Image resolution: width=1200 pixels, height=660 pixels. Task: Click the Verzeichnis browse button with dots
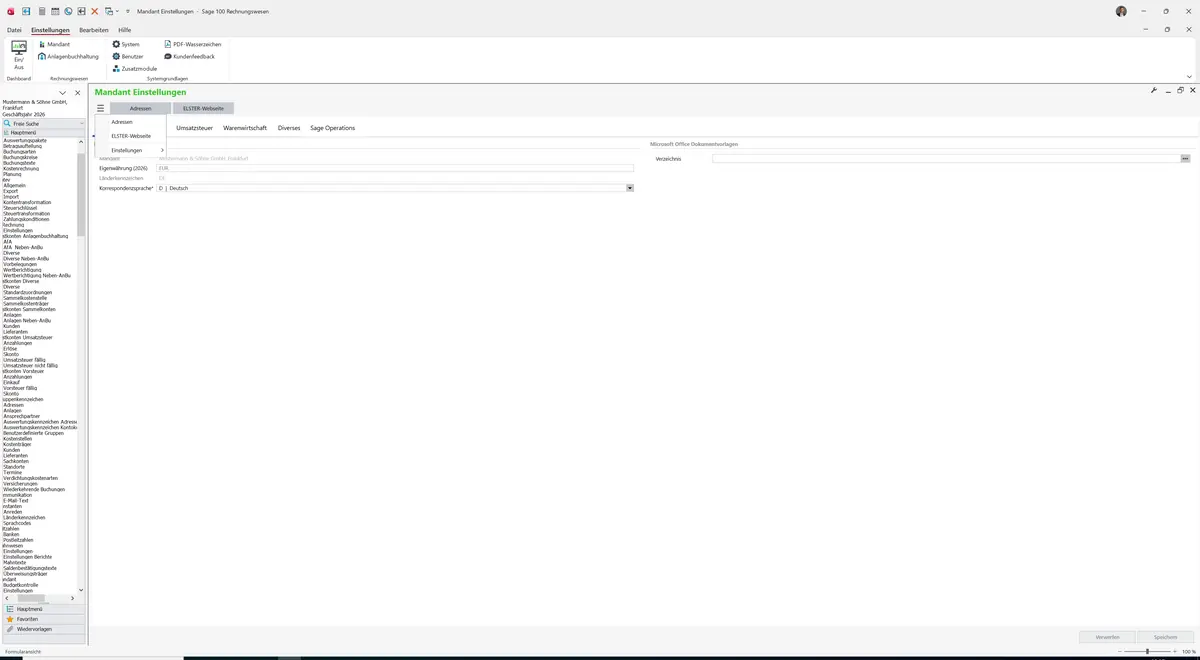(x=1186, y=159)
